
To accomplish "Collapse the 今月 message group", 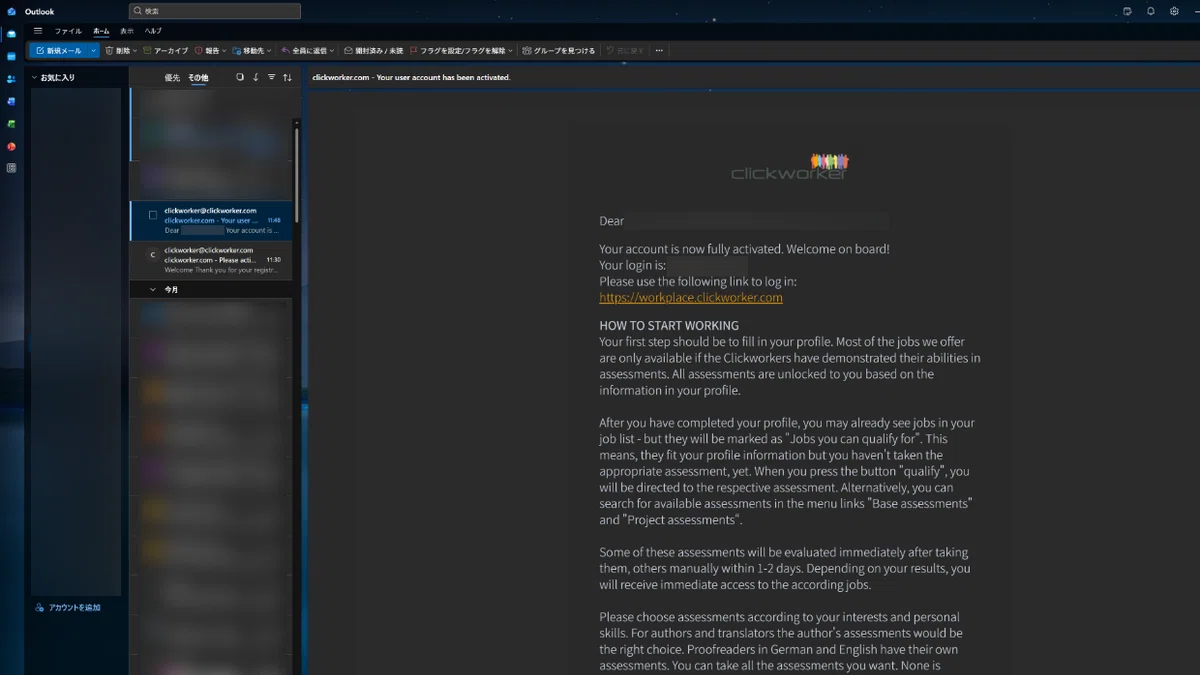I will tap(153, 289).
